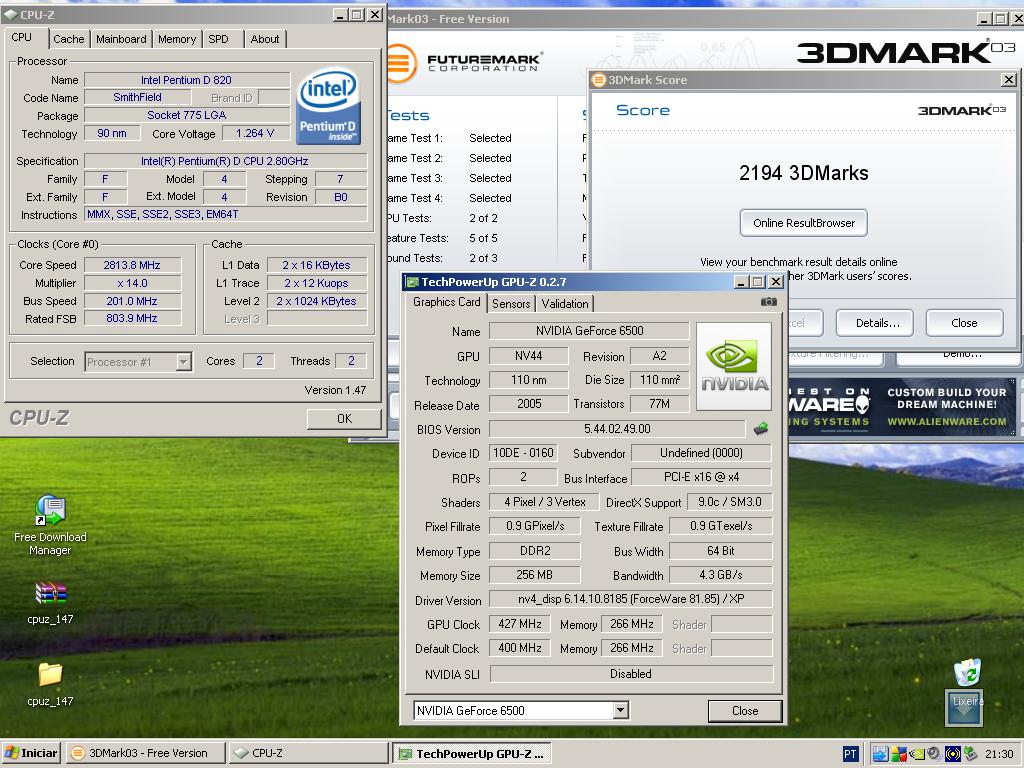The image size is (1024, 768).
Task: Click the GPU-Z Name field NVIDIA GeForce 6500
Action: pos(589,330)
